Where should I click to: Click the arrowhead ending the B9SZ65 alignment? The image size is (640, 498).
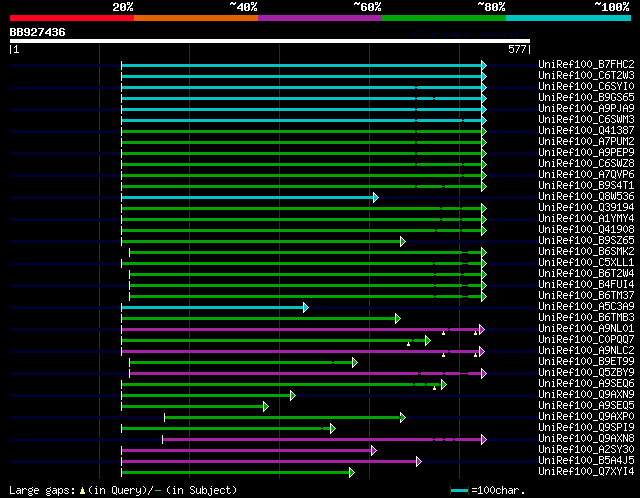[x=403, y=242]
